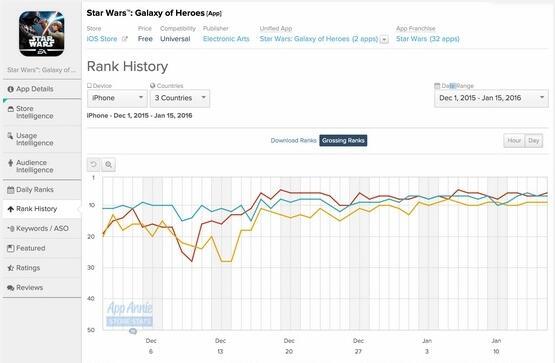555x363 pixels.
Task: Click the Featured icon in sidebar
Action: (11, 248)
